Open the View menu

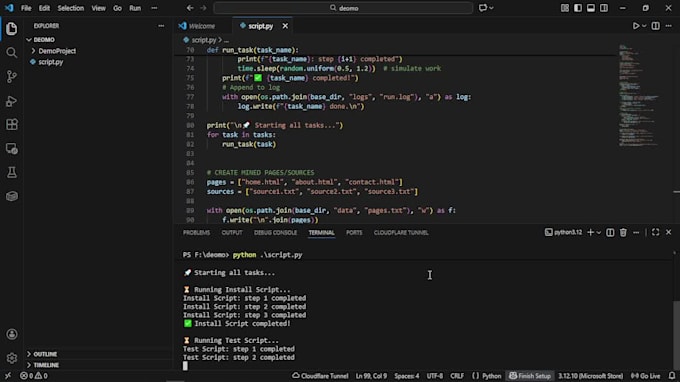pos(98,8)
